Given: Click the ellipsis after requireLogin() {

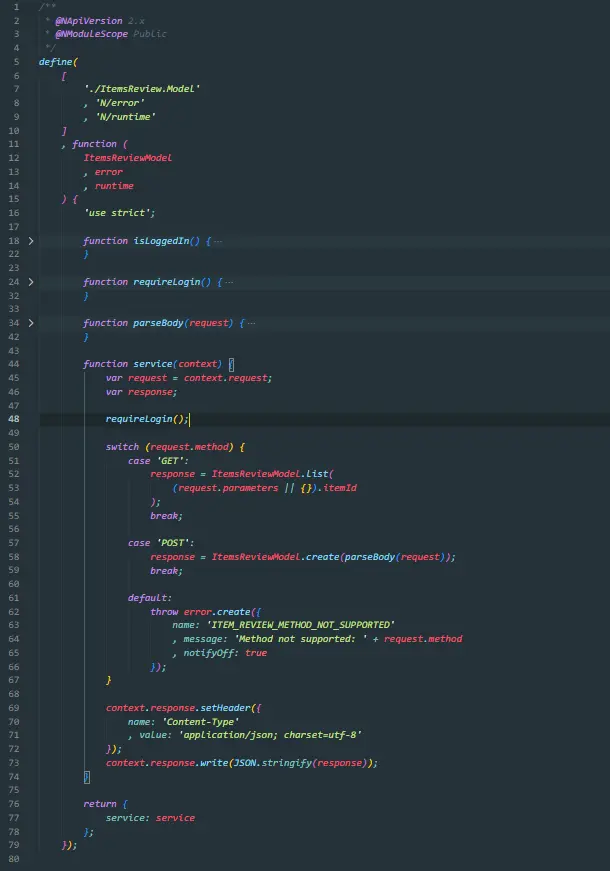Looking at the screenshot, I should 229,283.
